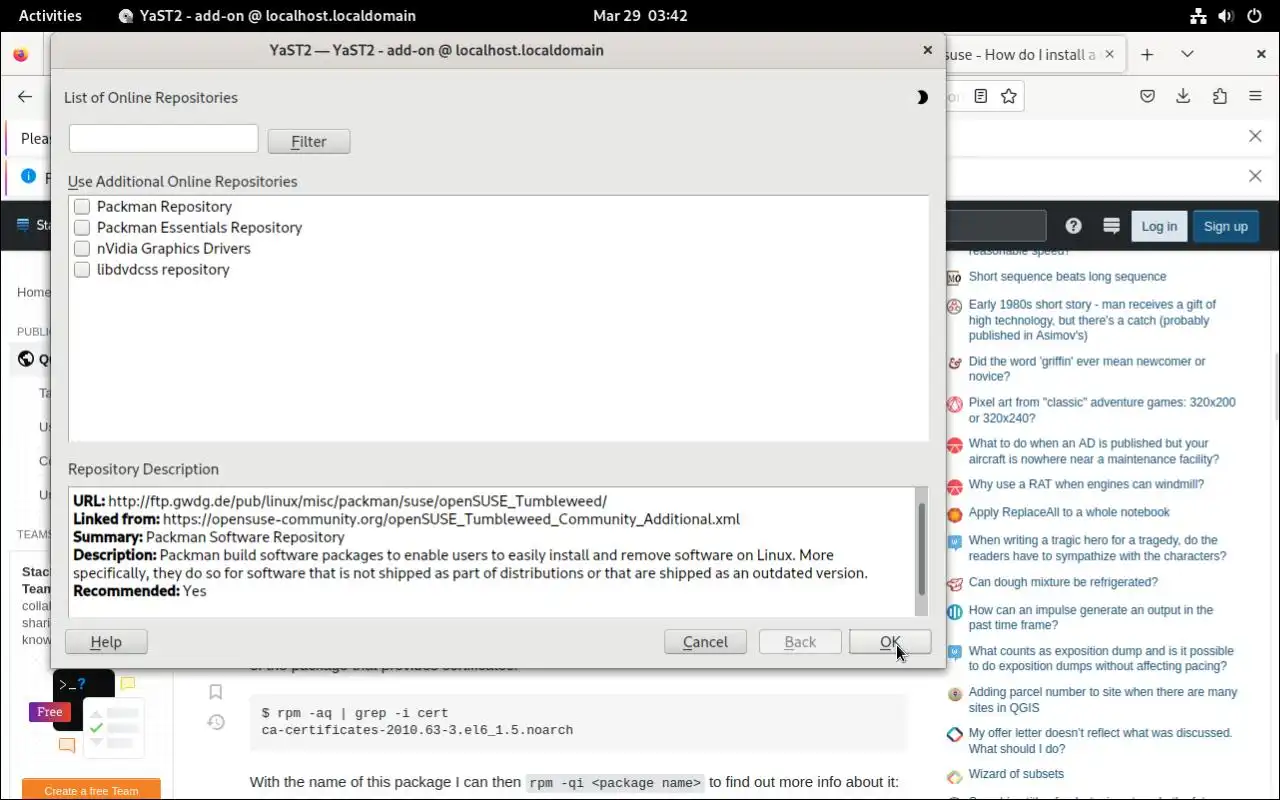Click OK in the YaST2 dialog
Image resolution: width=1280 pixels, height=800 pixels.
coord(890,642)
